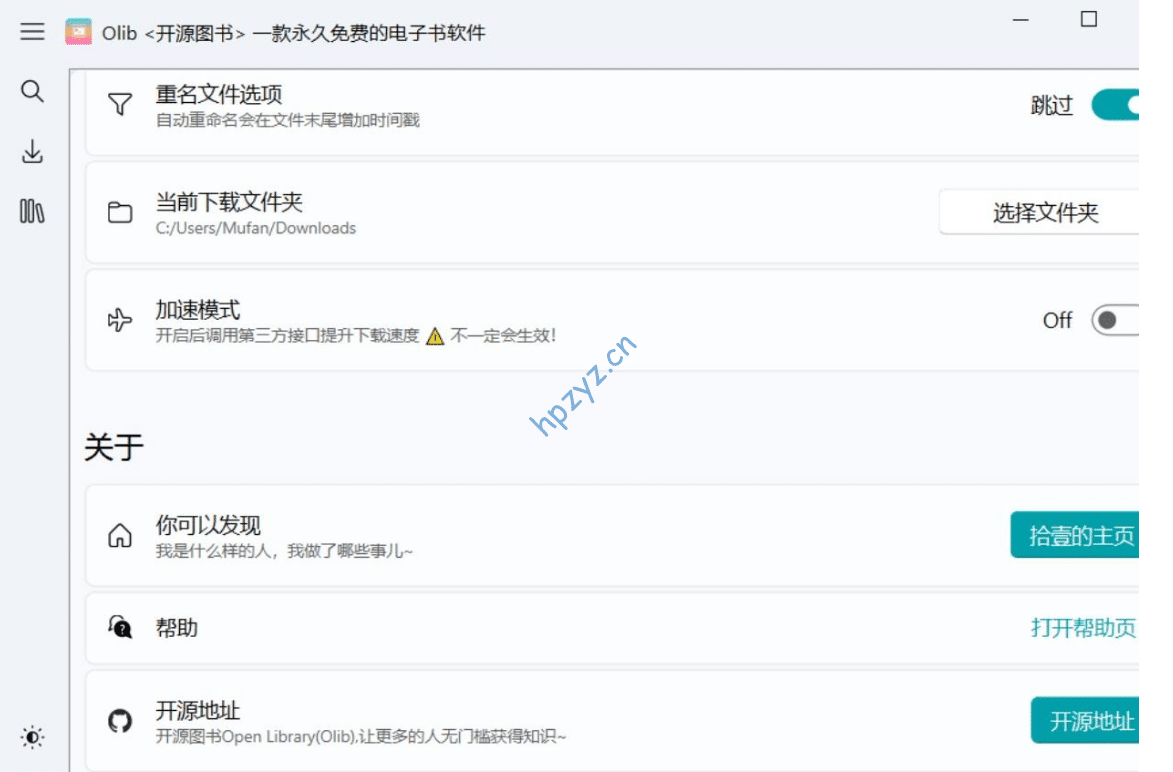Click the 关于 section heading

(x=114, y=447)
